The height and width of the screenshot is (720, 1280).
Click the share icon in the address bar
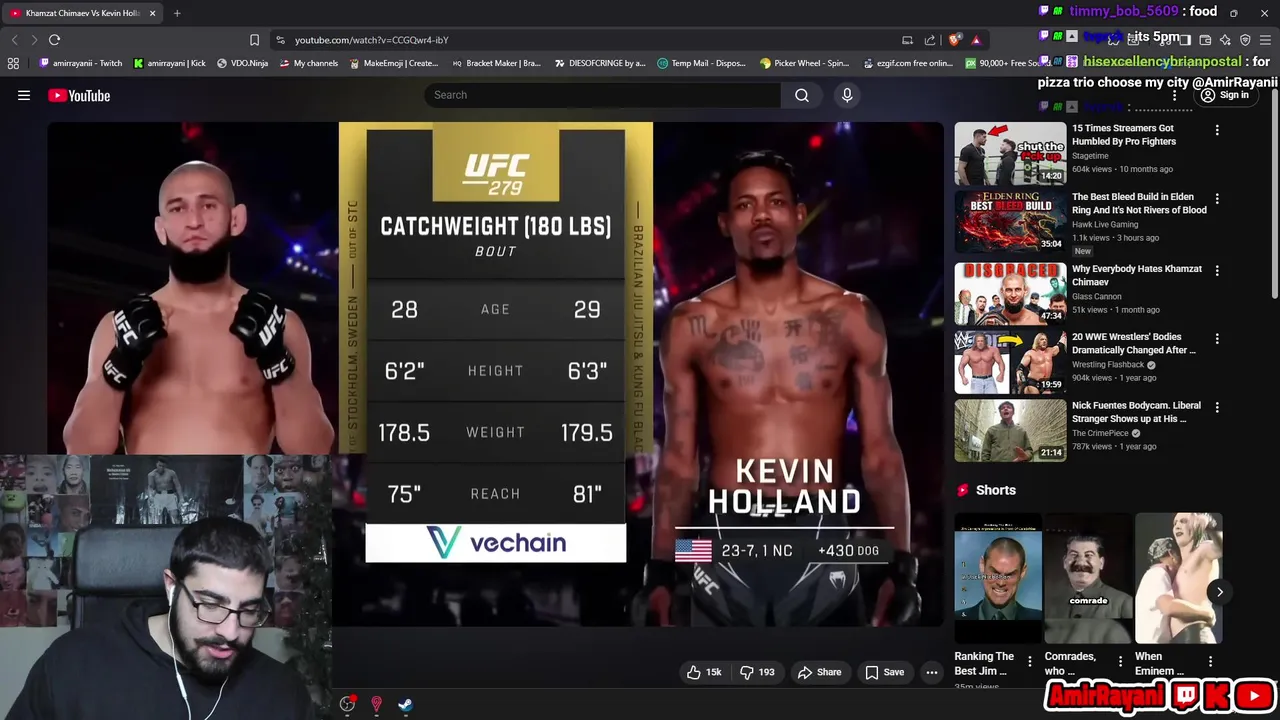point(930,40)
